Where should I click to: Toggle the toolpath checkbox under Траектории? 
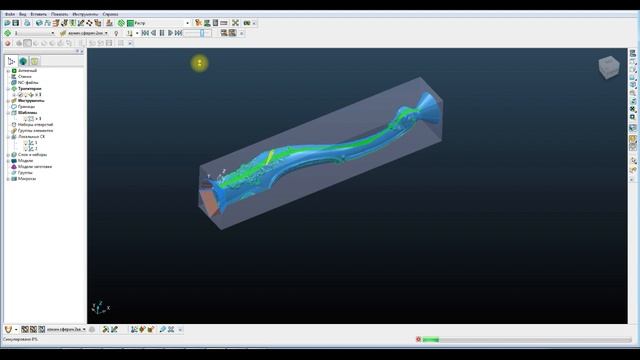[x=20, y=95]
